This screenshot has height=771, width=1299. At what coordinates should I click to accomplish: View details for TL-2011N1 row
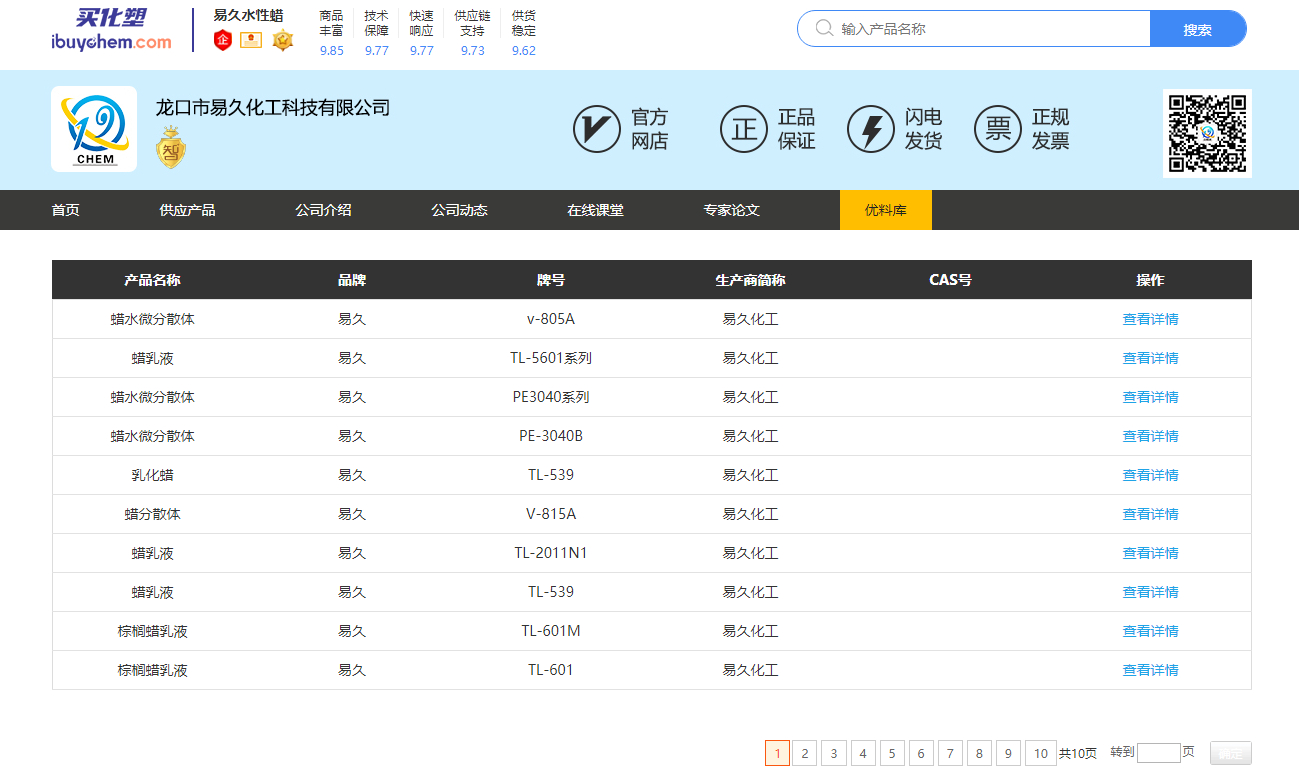pyautogui.click(x=1150, y=553)
